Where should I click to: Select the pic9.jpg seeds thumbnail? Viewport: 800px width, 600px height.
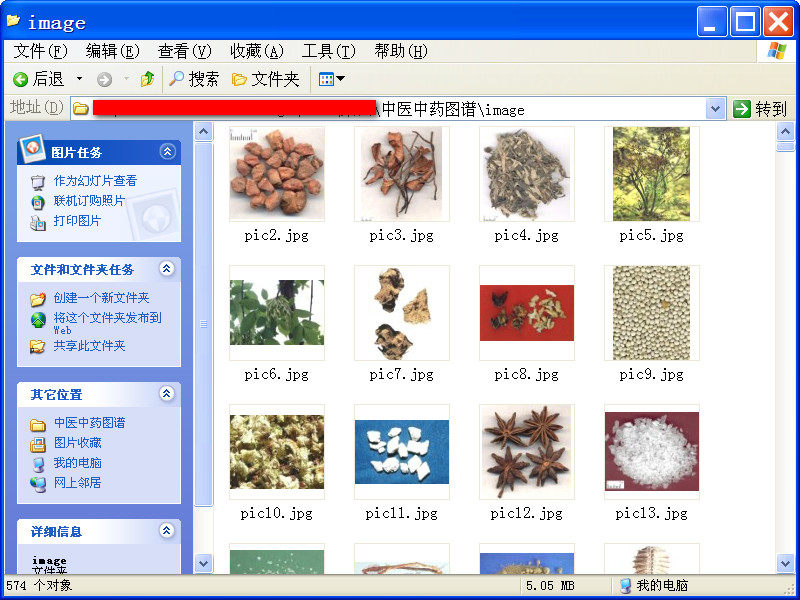(652, 312)
